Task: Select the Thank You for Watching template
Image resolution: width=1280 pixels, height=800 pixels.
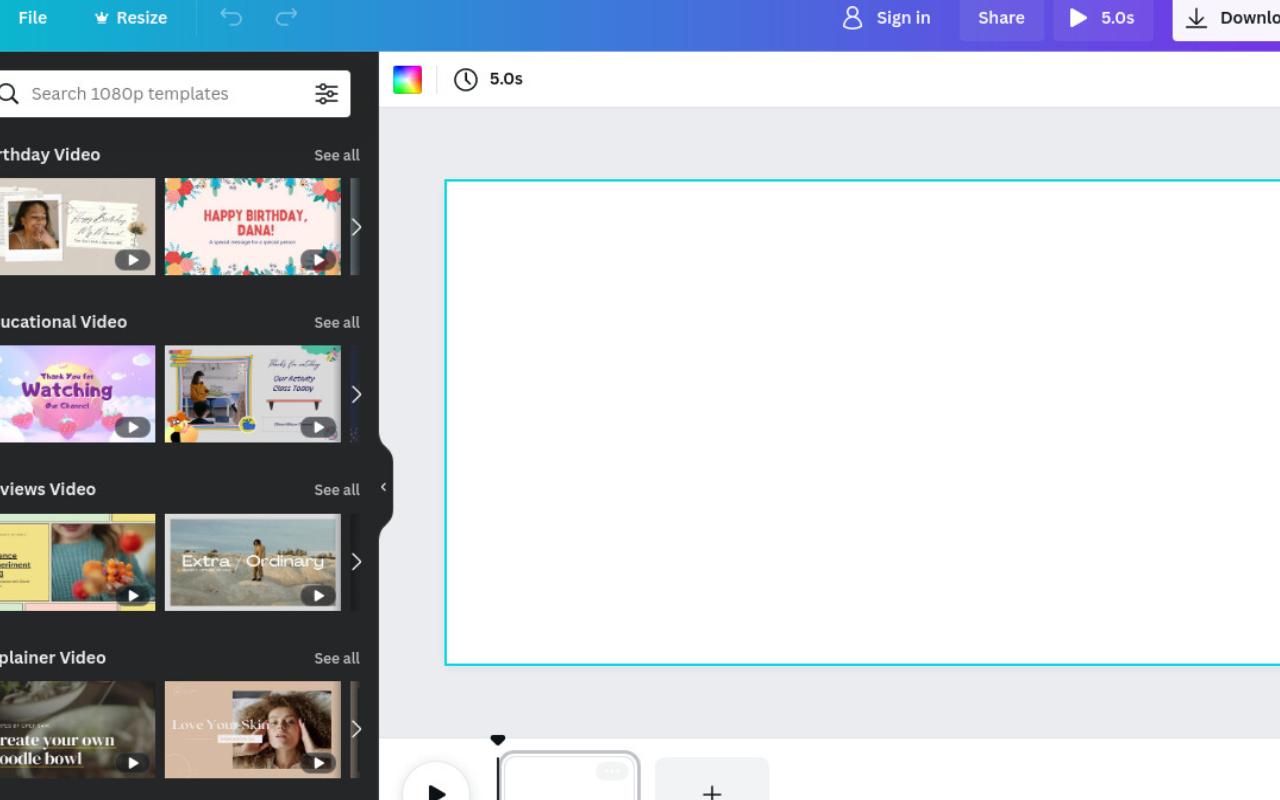Action: pos(77,394)
